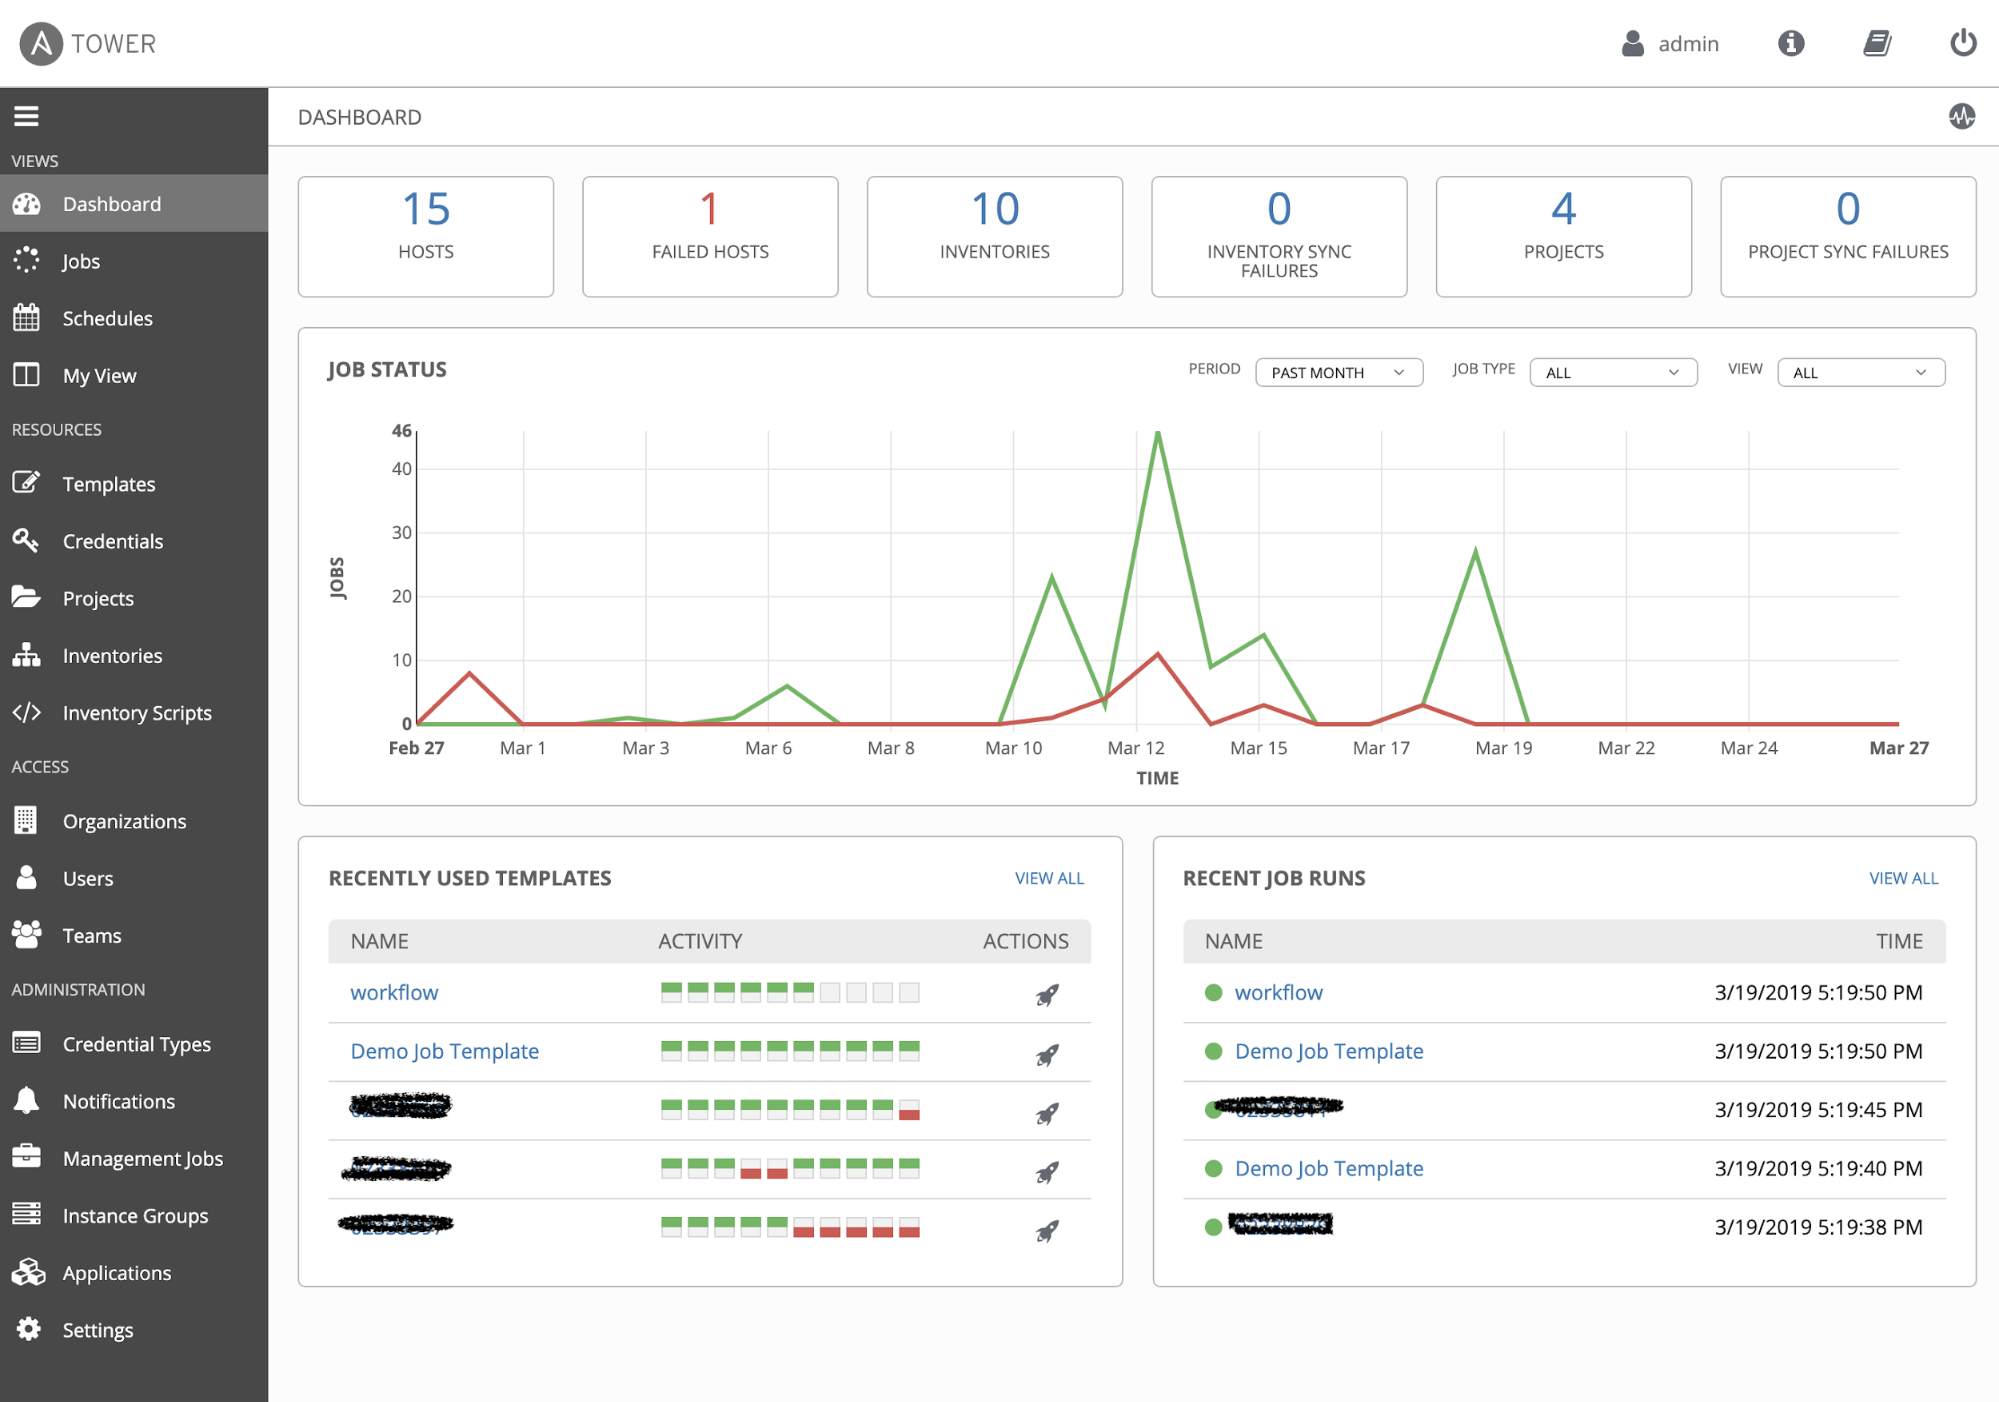Click the Failed Hosts count tile
This screenshot has height=1402, width=1999.
[x=710, y=236]
